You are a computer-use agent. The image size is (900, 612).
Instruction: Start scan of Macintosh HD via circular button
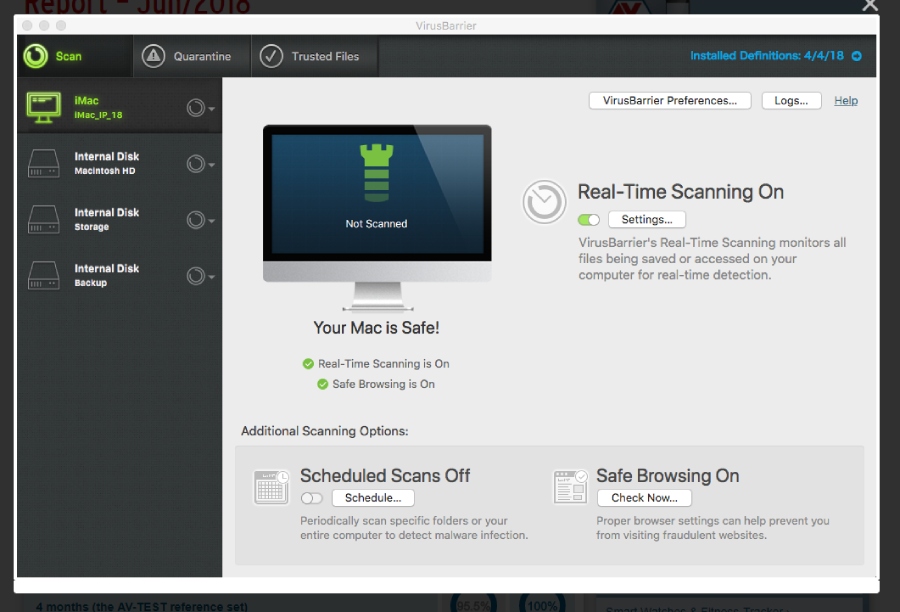[x=196, y=164]
